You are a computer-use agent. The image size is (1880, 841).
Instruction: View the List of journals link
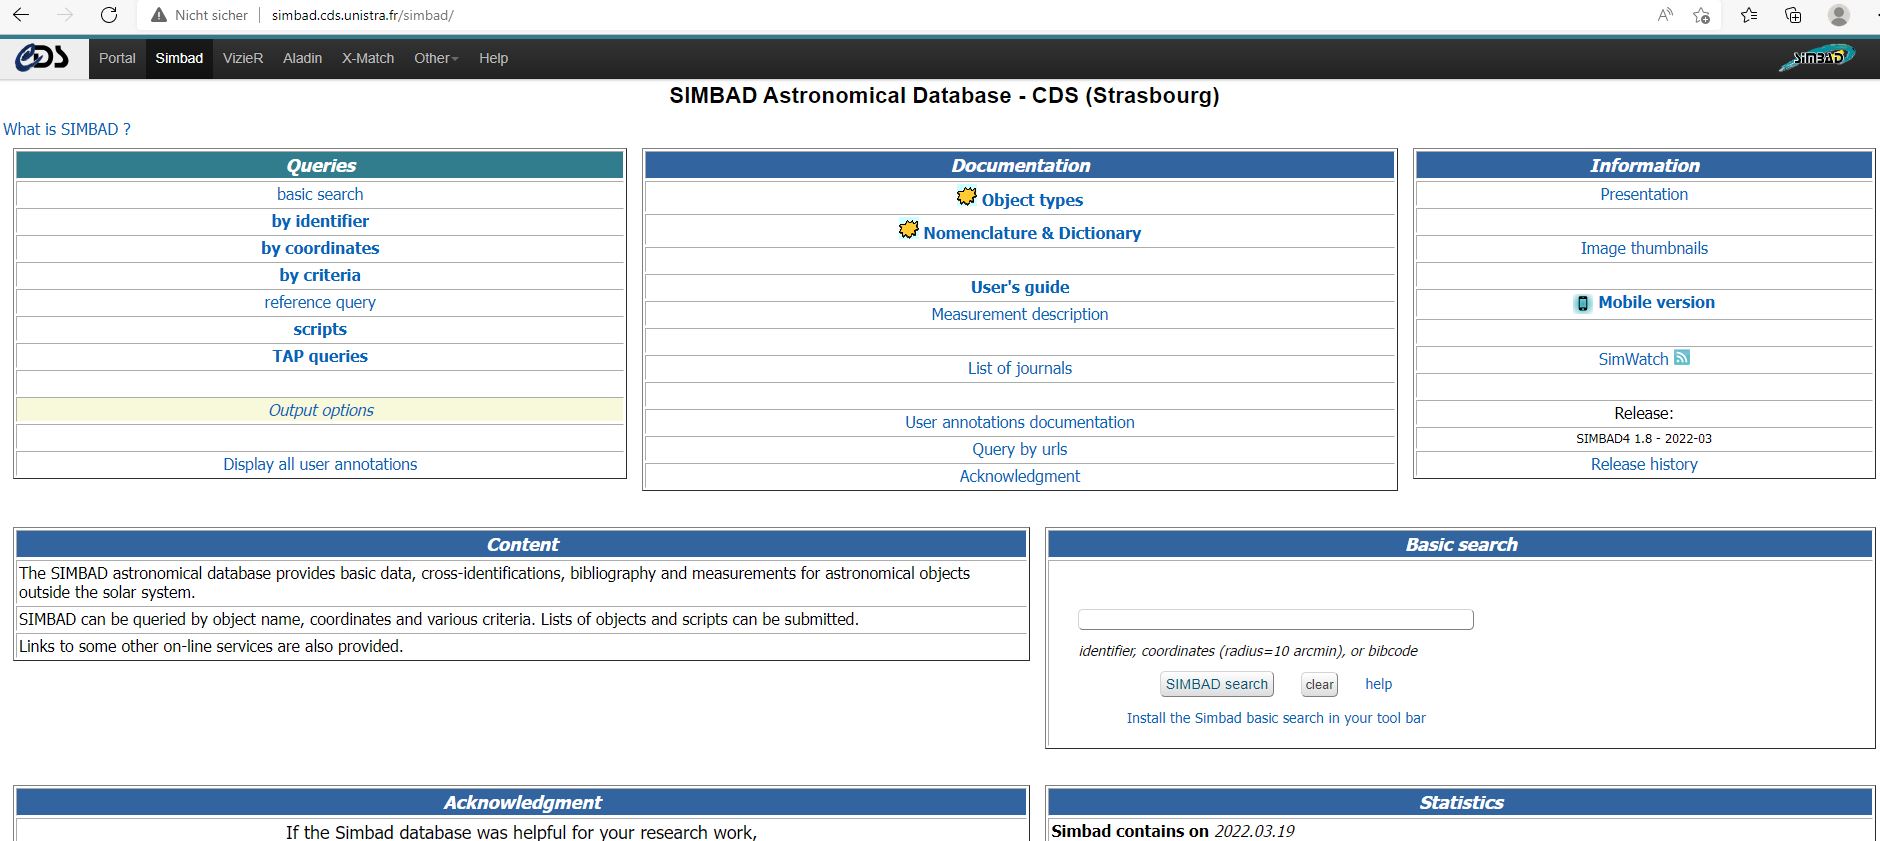coord(1020,368)
